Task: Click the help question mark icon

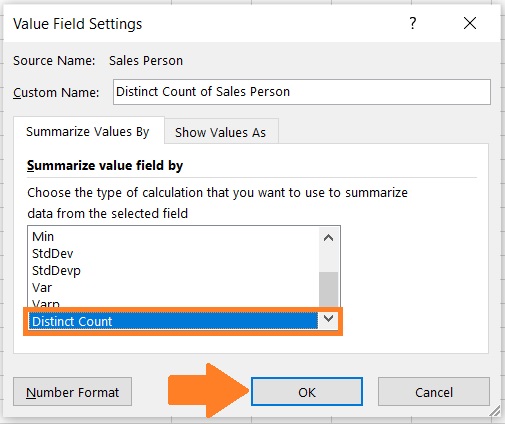Action: pos(413,23)
